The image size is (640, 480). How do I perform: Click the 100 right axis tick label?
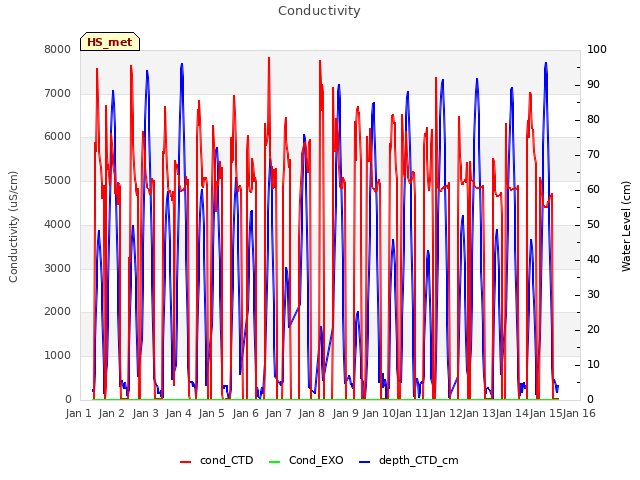[x=597, y=49]
